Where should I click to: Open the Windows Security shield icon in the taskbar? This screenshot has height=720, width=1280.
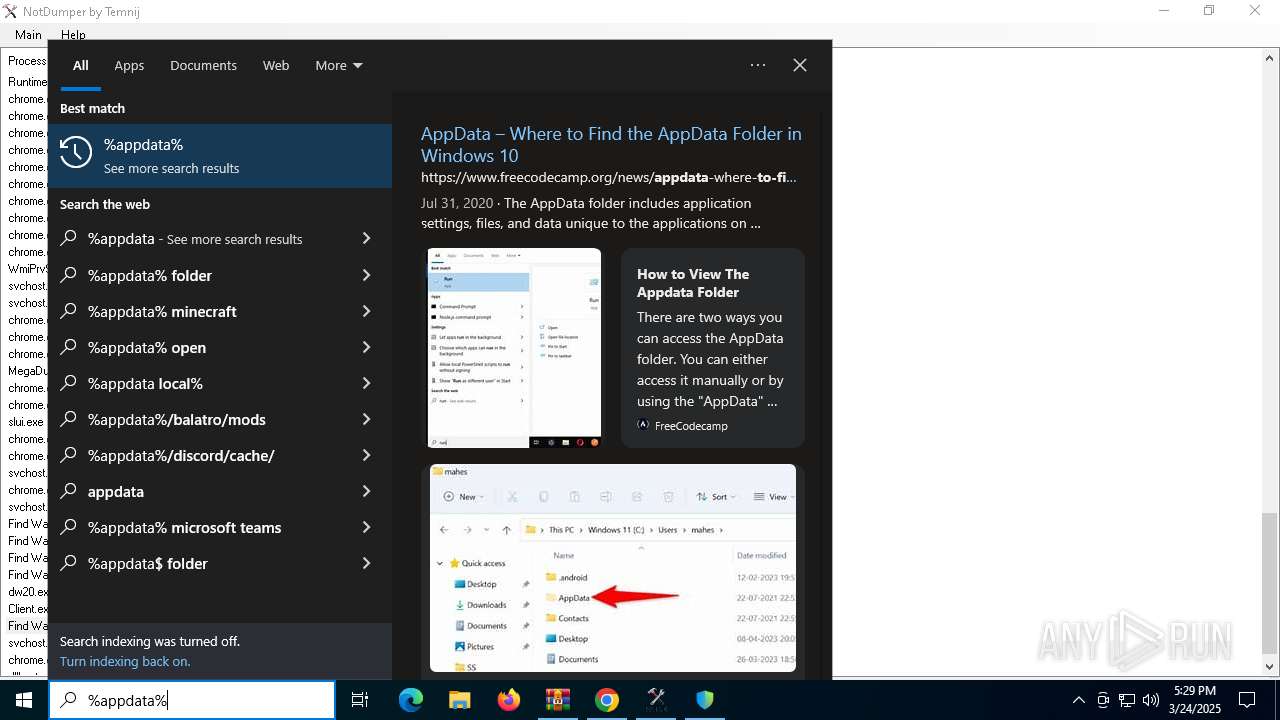click(705, 700)
